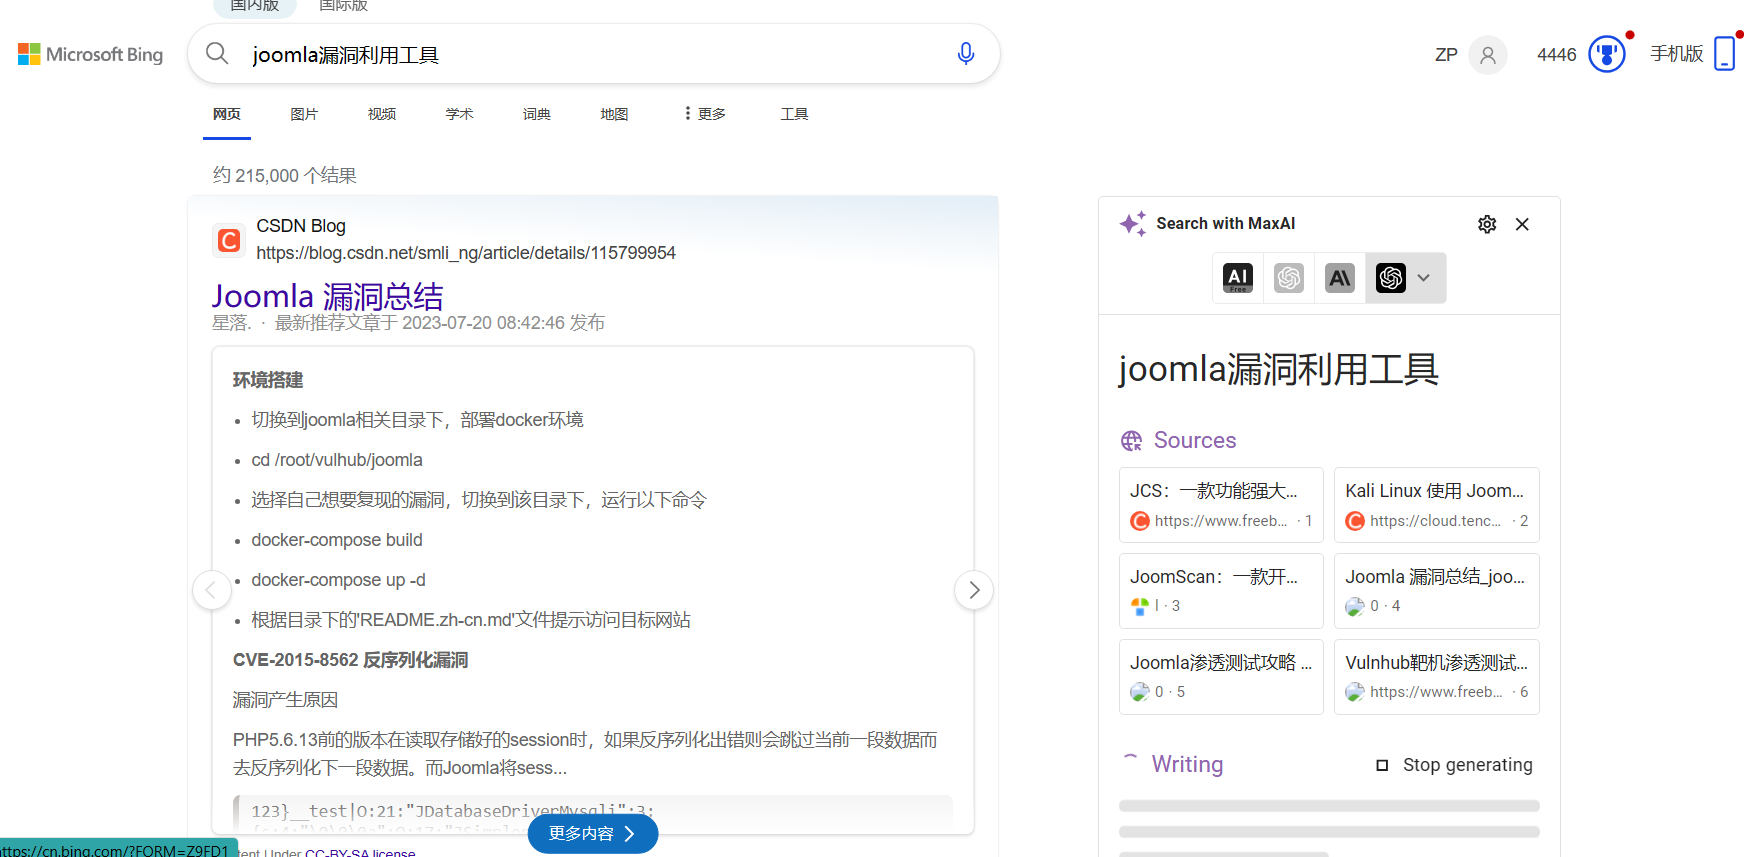Switch to the 视频 tab
The width and height of the screenshot is (1751, 857).
point(382,114)
